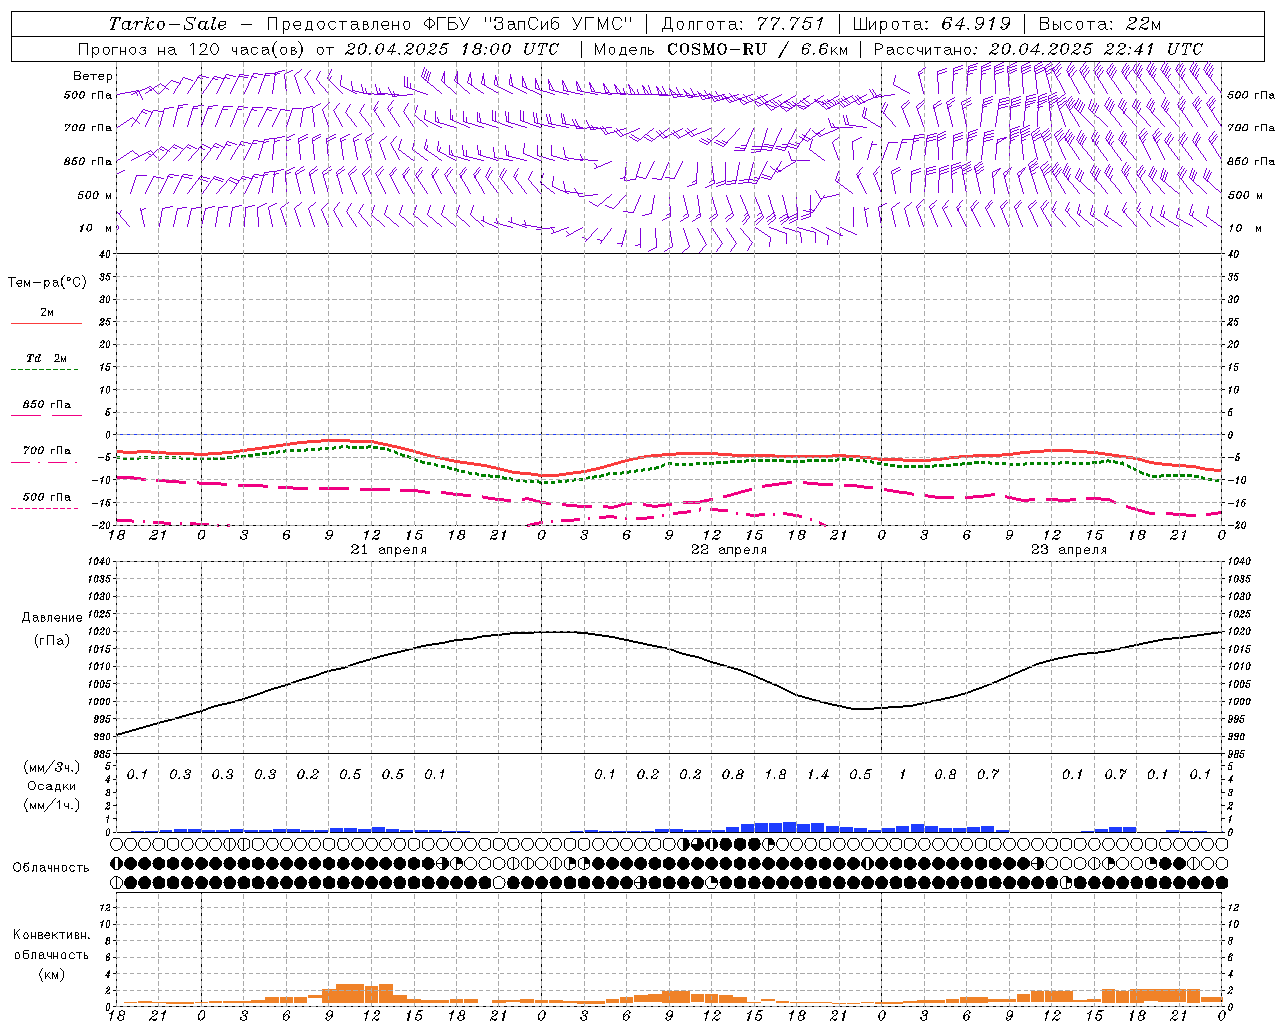Click the 'Рассчитано: 20.04.2025 22:41 UTC' timestamp
1280x1024 pixels.
click(1038, 49)
